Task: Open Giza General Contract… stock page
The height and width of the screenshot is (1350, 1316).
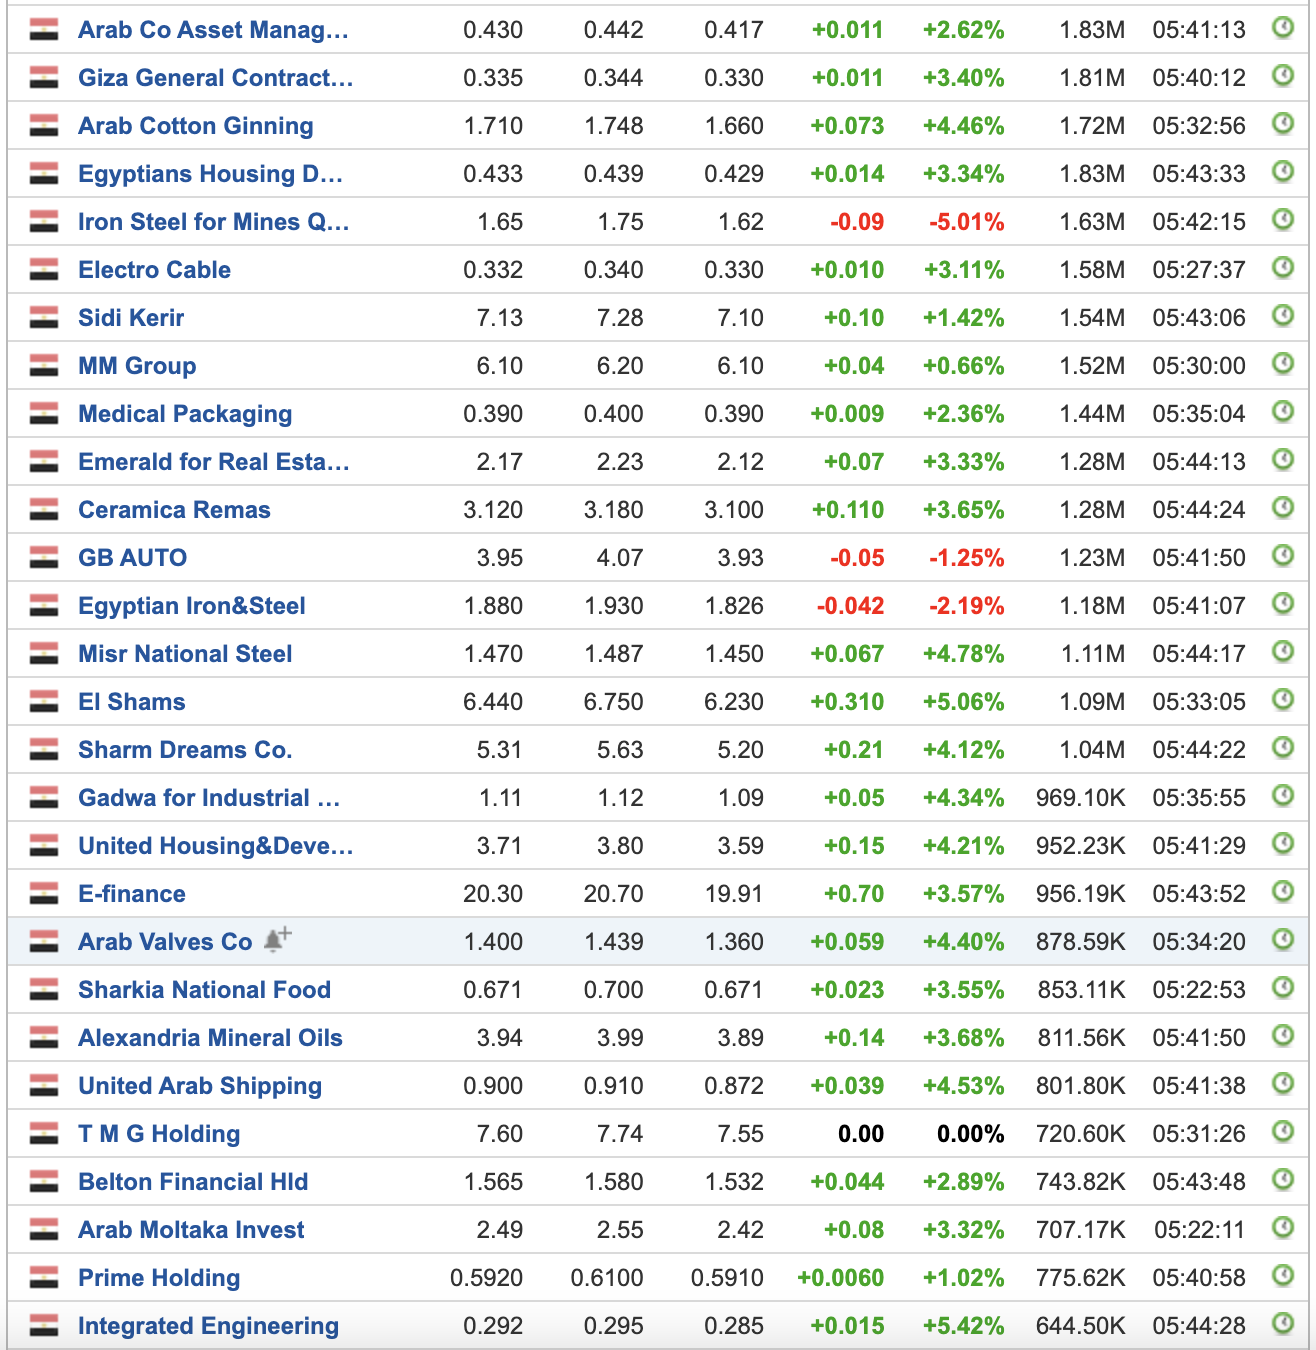Action: 216,78
